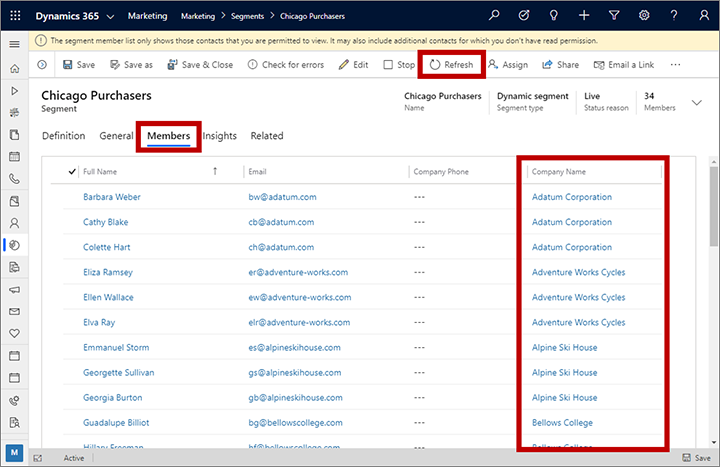Viewport: 720px width, 467px height.
Task: Click Save & Close
Action: click(x=200, y=65)
